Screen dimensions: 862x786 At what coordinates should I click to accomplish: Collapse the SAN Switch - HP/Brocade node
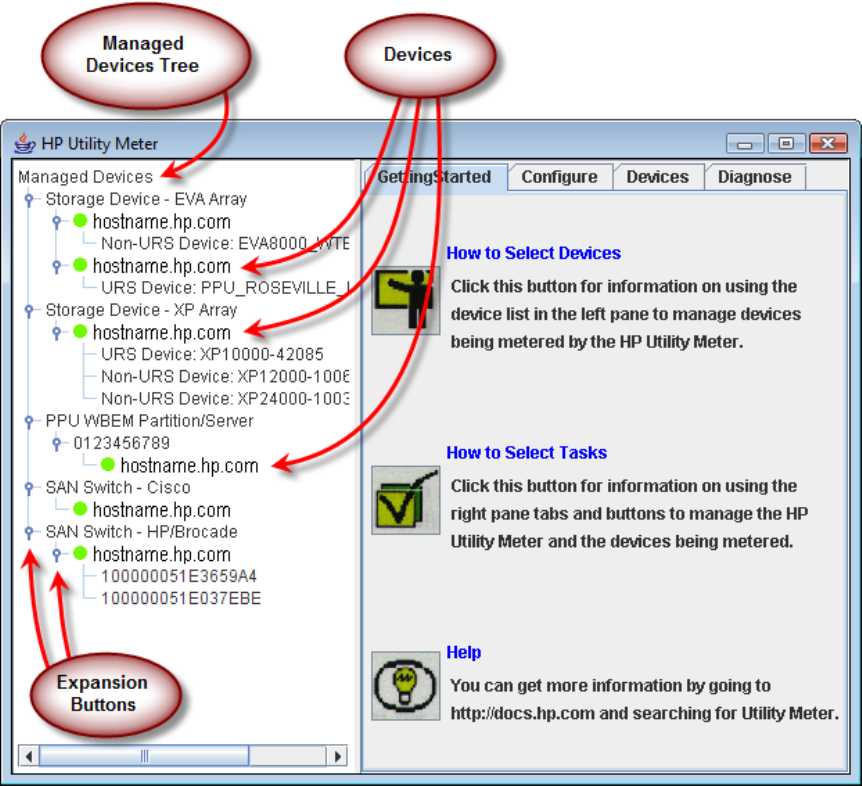(29, 532)
